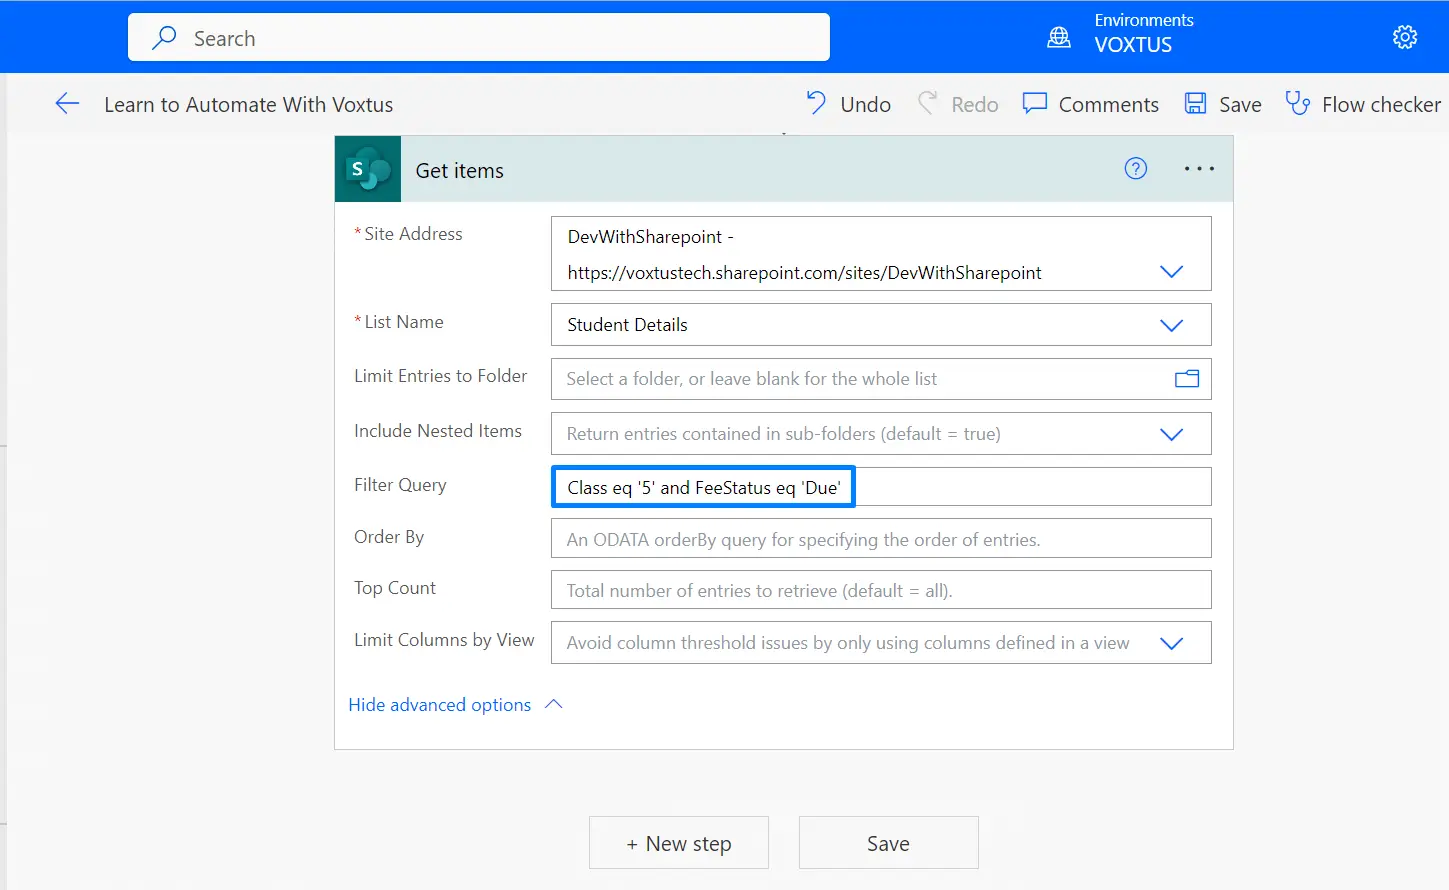Expand the Site Address dropdown
The height and width of the screenshot is (890, 1449).
[x=1171, y=272]
